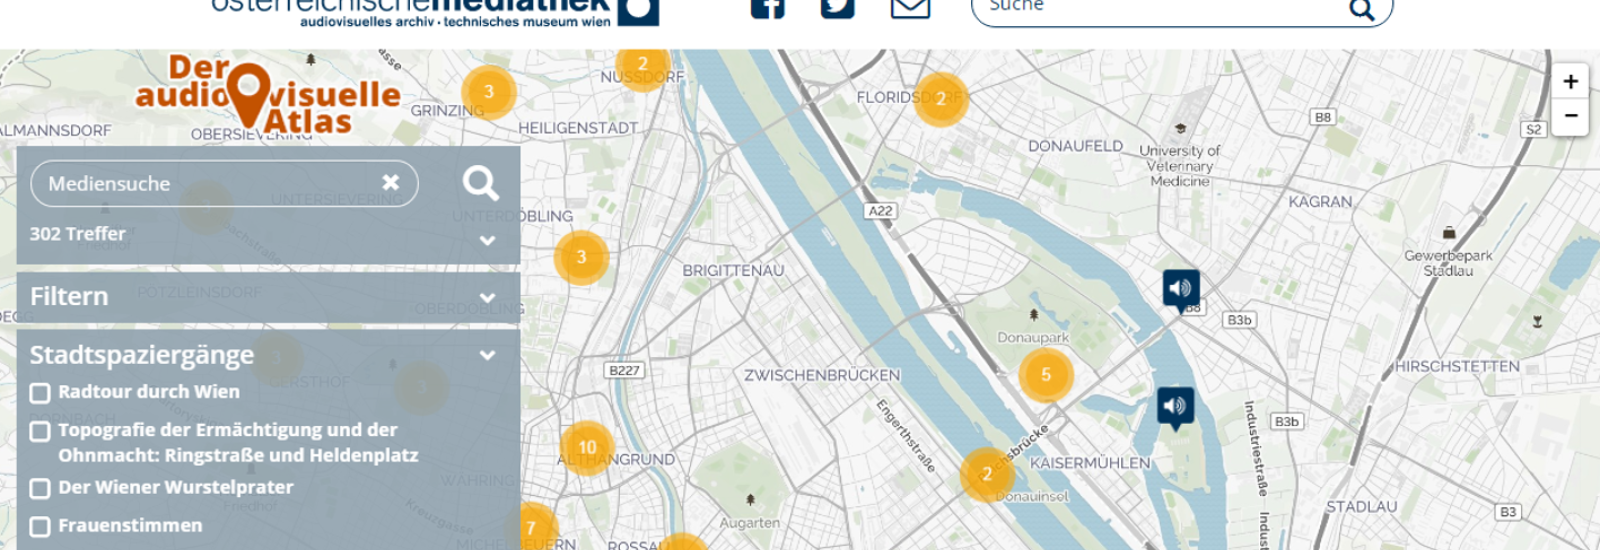The image size is (1600, 550).
Task: Open cluster 7 near Michelbeuern
Action: 531,527
